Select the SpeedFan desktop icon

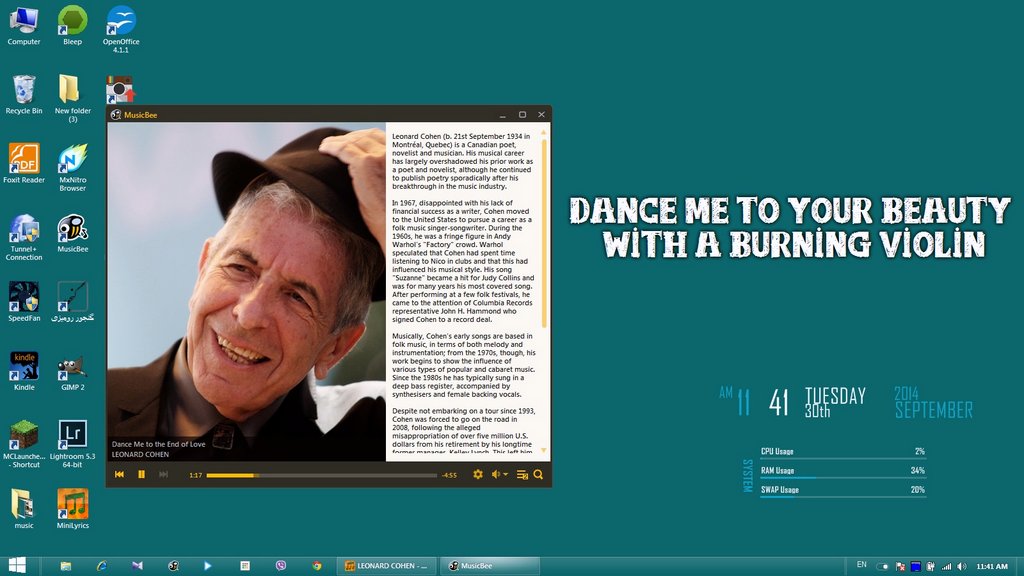24,298
